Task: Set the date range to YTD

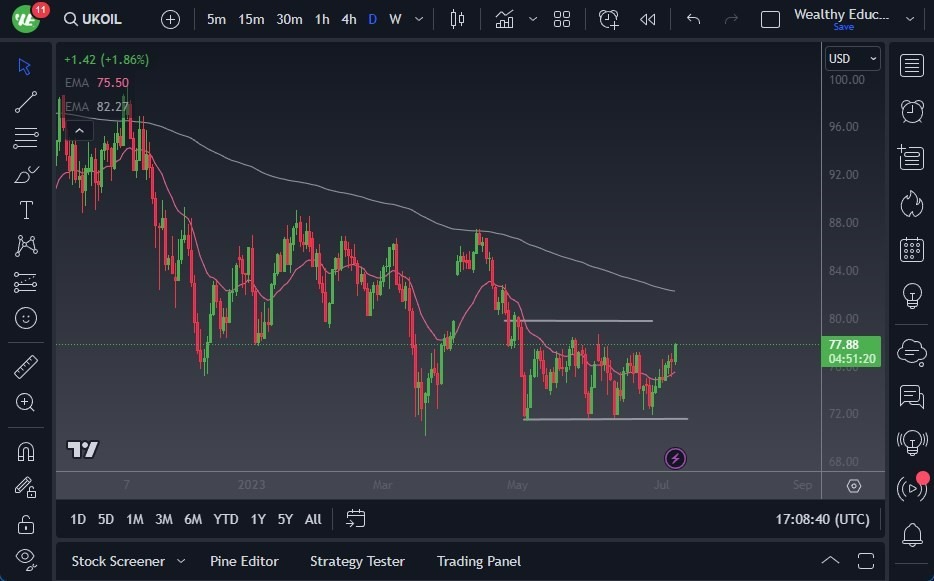Action: (x=226, y=519)
